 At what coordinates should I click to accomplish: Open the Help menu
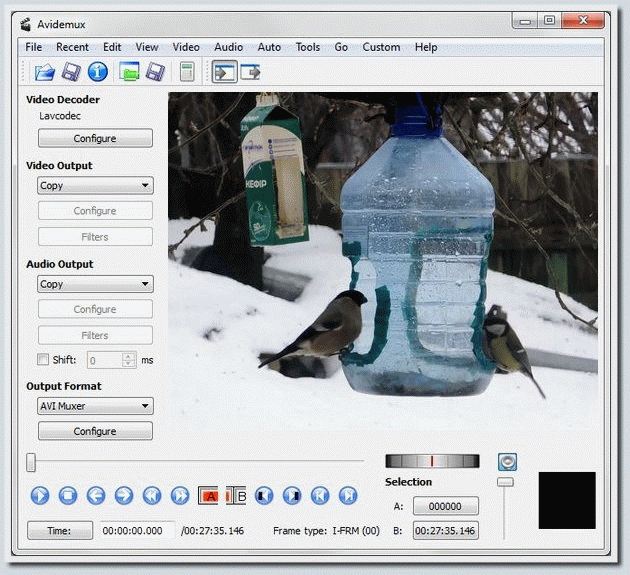coord(426,47)
